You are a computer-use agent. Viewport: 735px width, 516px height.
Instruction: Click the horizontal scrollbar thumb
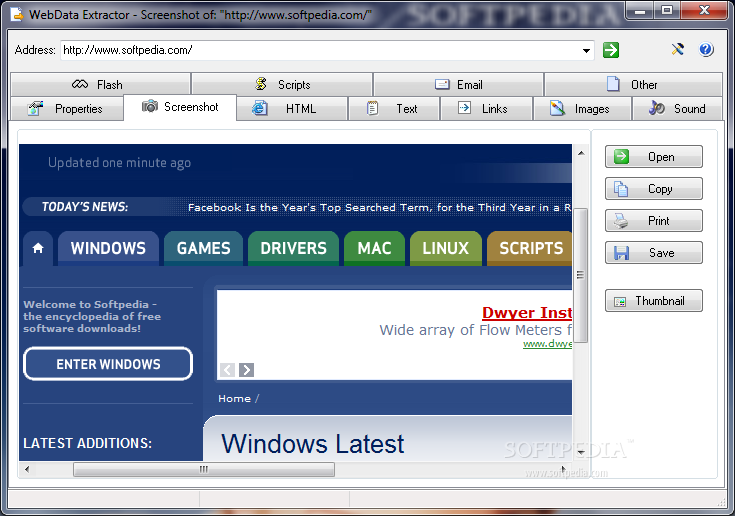pos(204,469)
